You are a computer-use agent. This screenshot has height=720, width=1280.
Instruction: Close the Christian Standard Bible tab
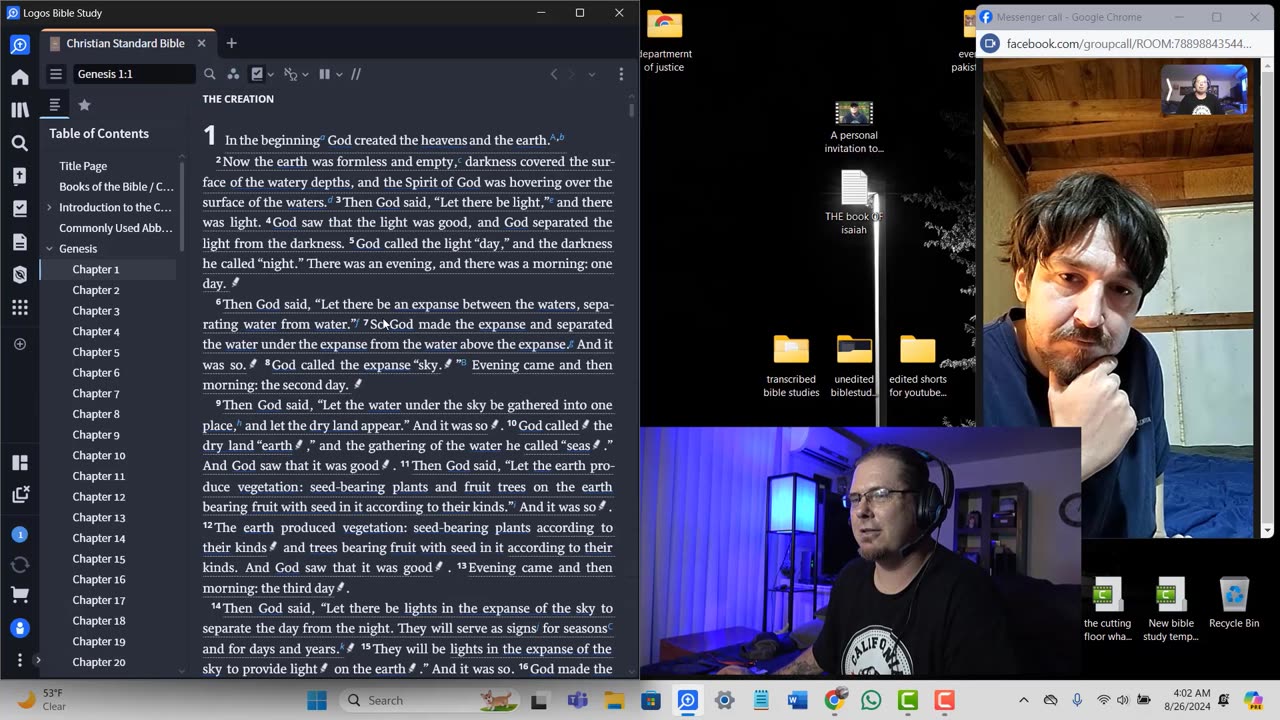click(201, 44)
